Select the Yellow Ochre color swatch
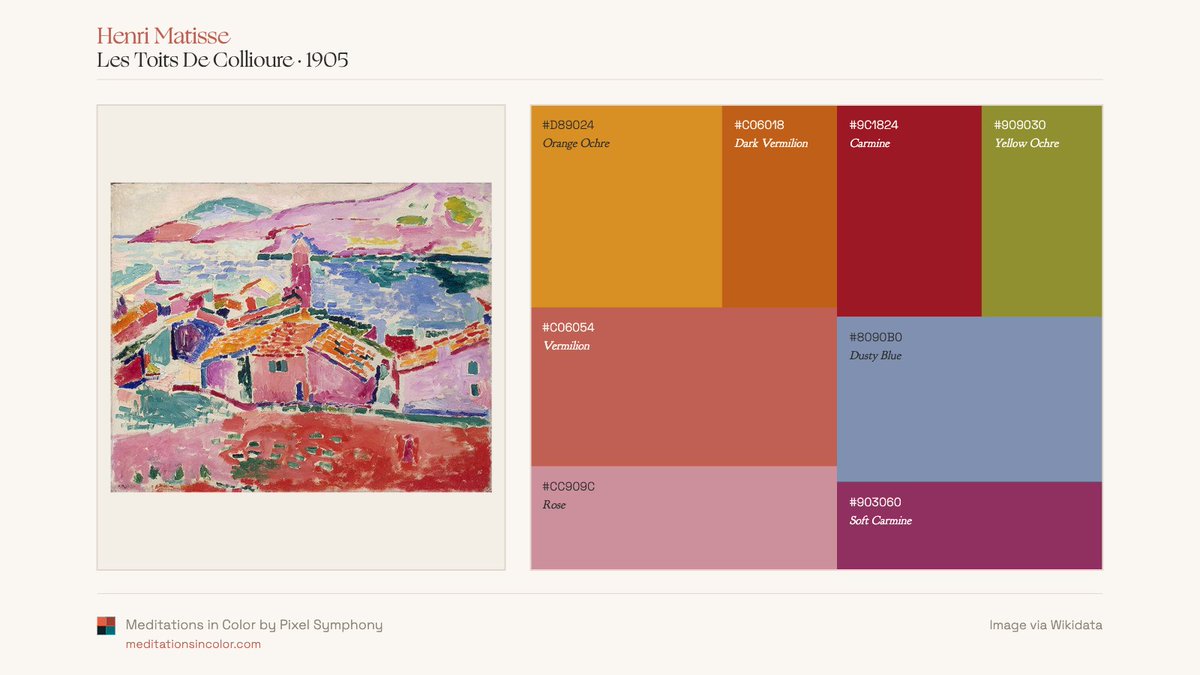Viewport: 1200px width, 675px height. click(1042, 211)
